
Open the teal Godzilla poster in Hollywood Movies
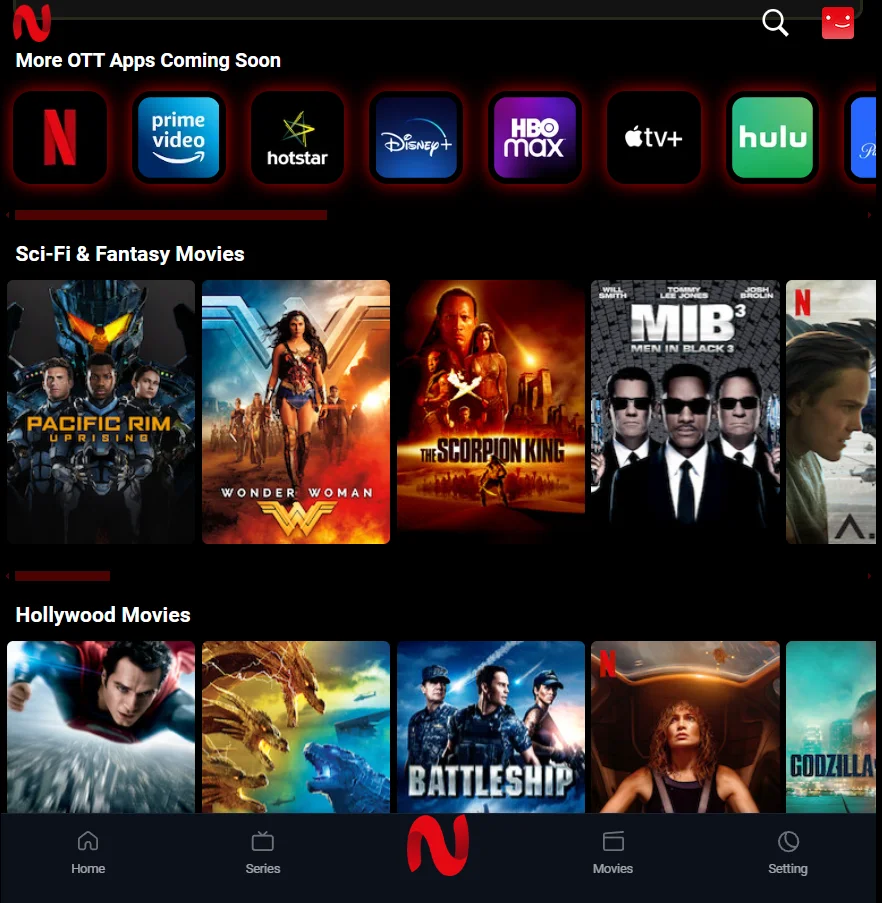(x=831, y=727)
